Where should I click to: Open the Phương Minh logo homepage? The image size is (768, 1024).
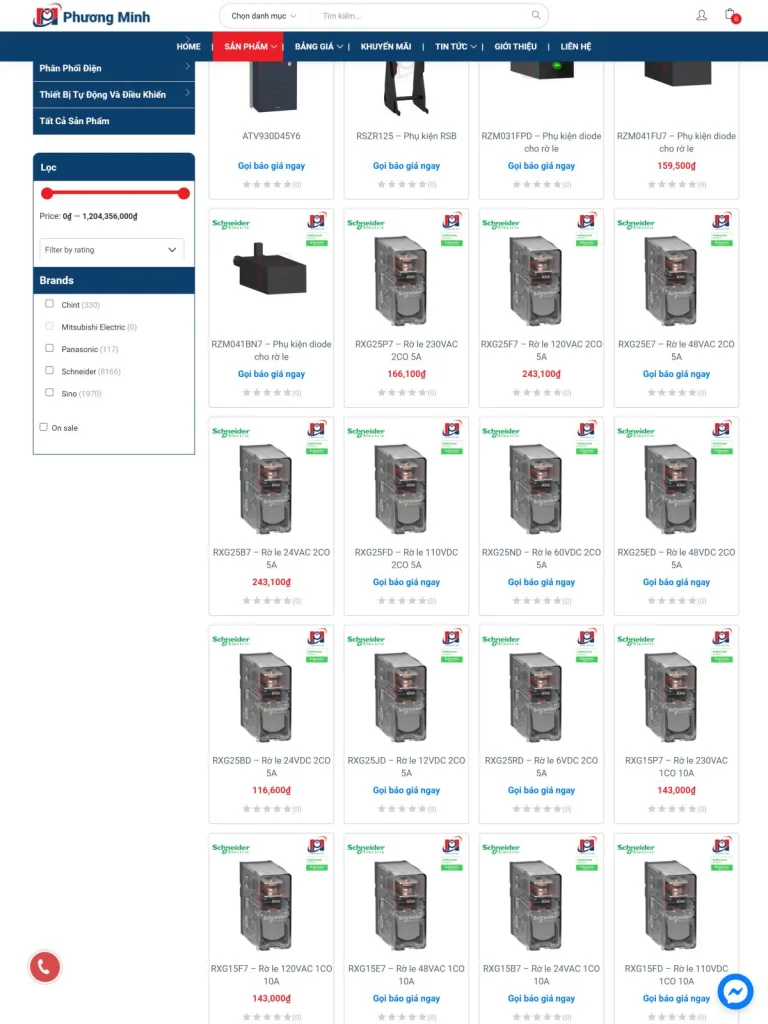[x=91, y=16]
